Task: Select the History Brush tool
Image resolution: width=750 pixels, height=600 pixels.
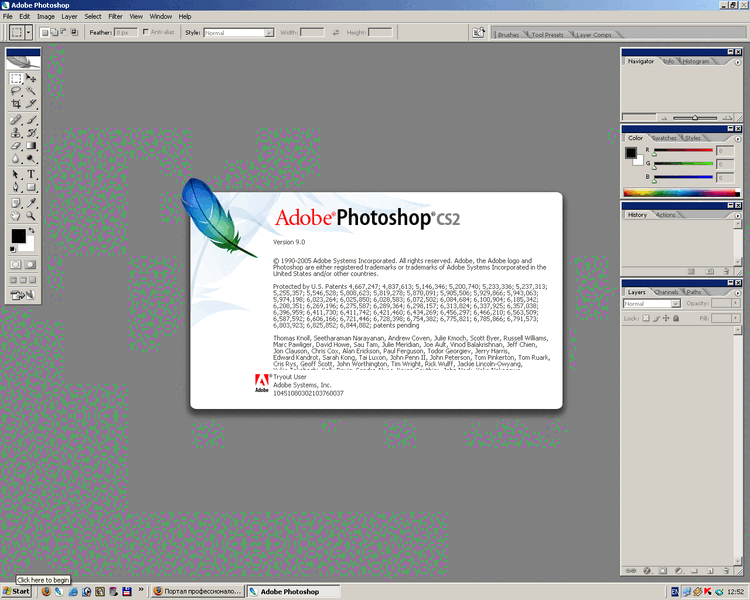Action: (31, 133)
